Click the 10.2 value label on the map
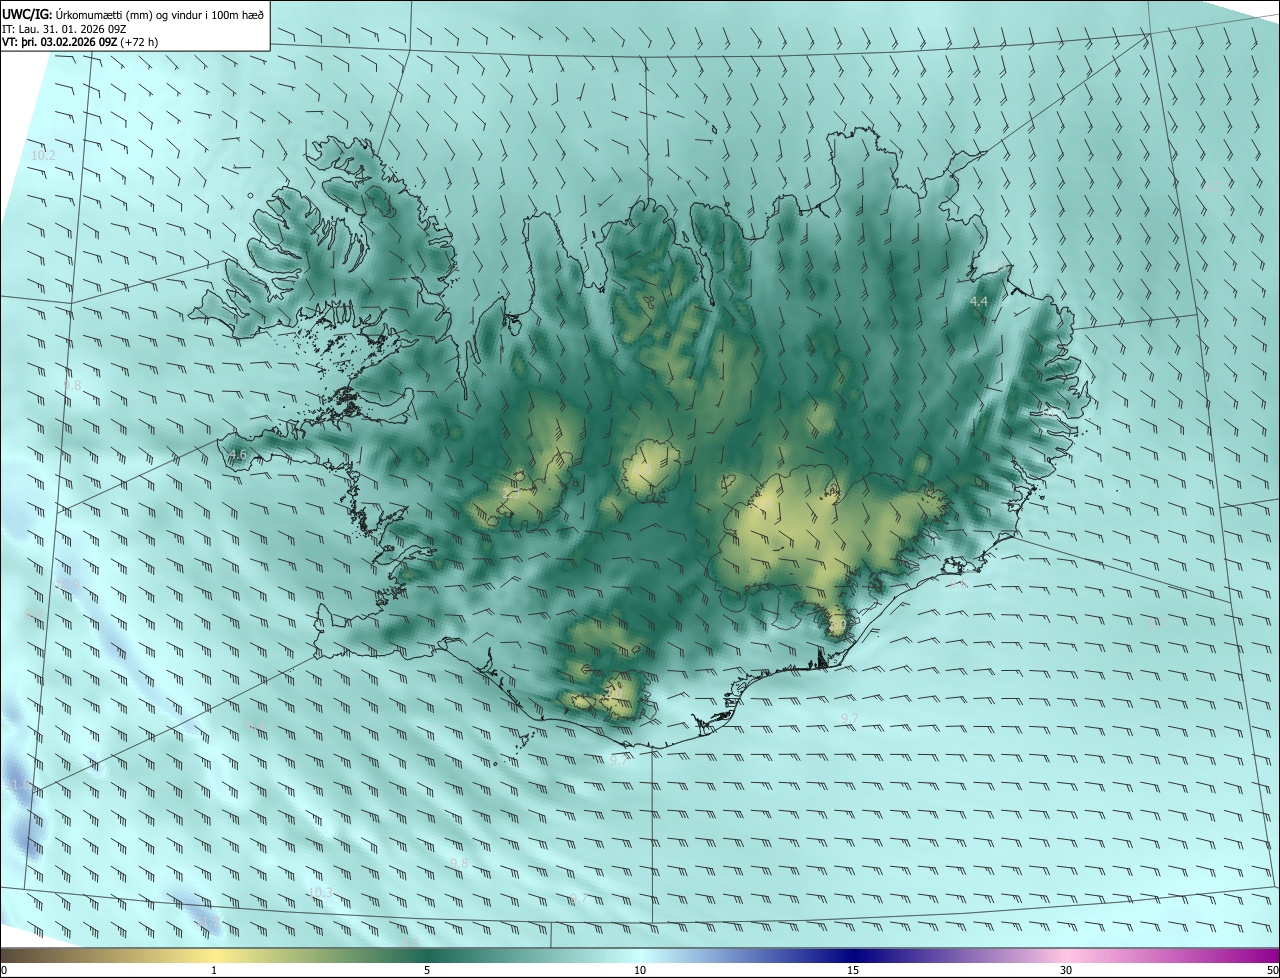The width and height of the screenshot is (1280, 978). pos(43,156)
